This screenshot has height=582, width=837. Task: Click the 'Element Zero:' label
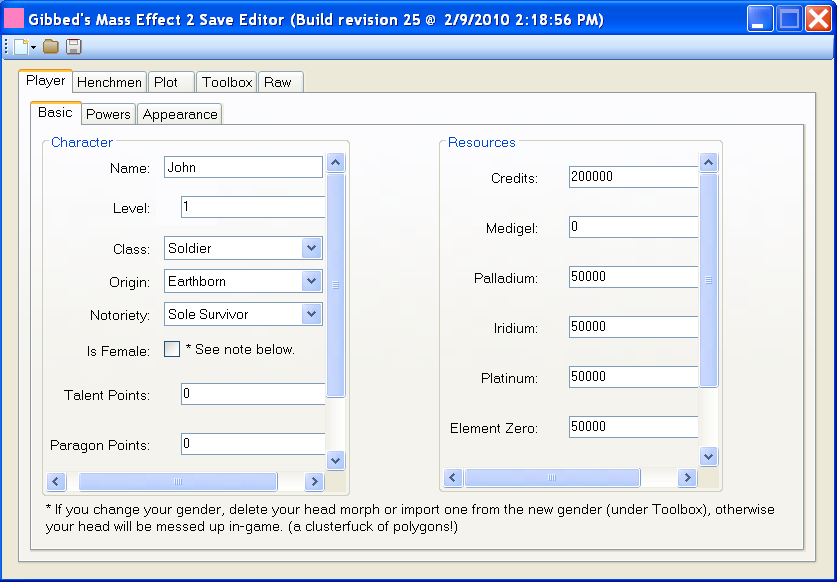click(x=494, y=428)
